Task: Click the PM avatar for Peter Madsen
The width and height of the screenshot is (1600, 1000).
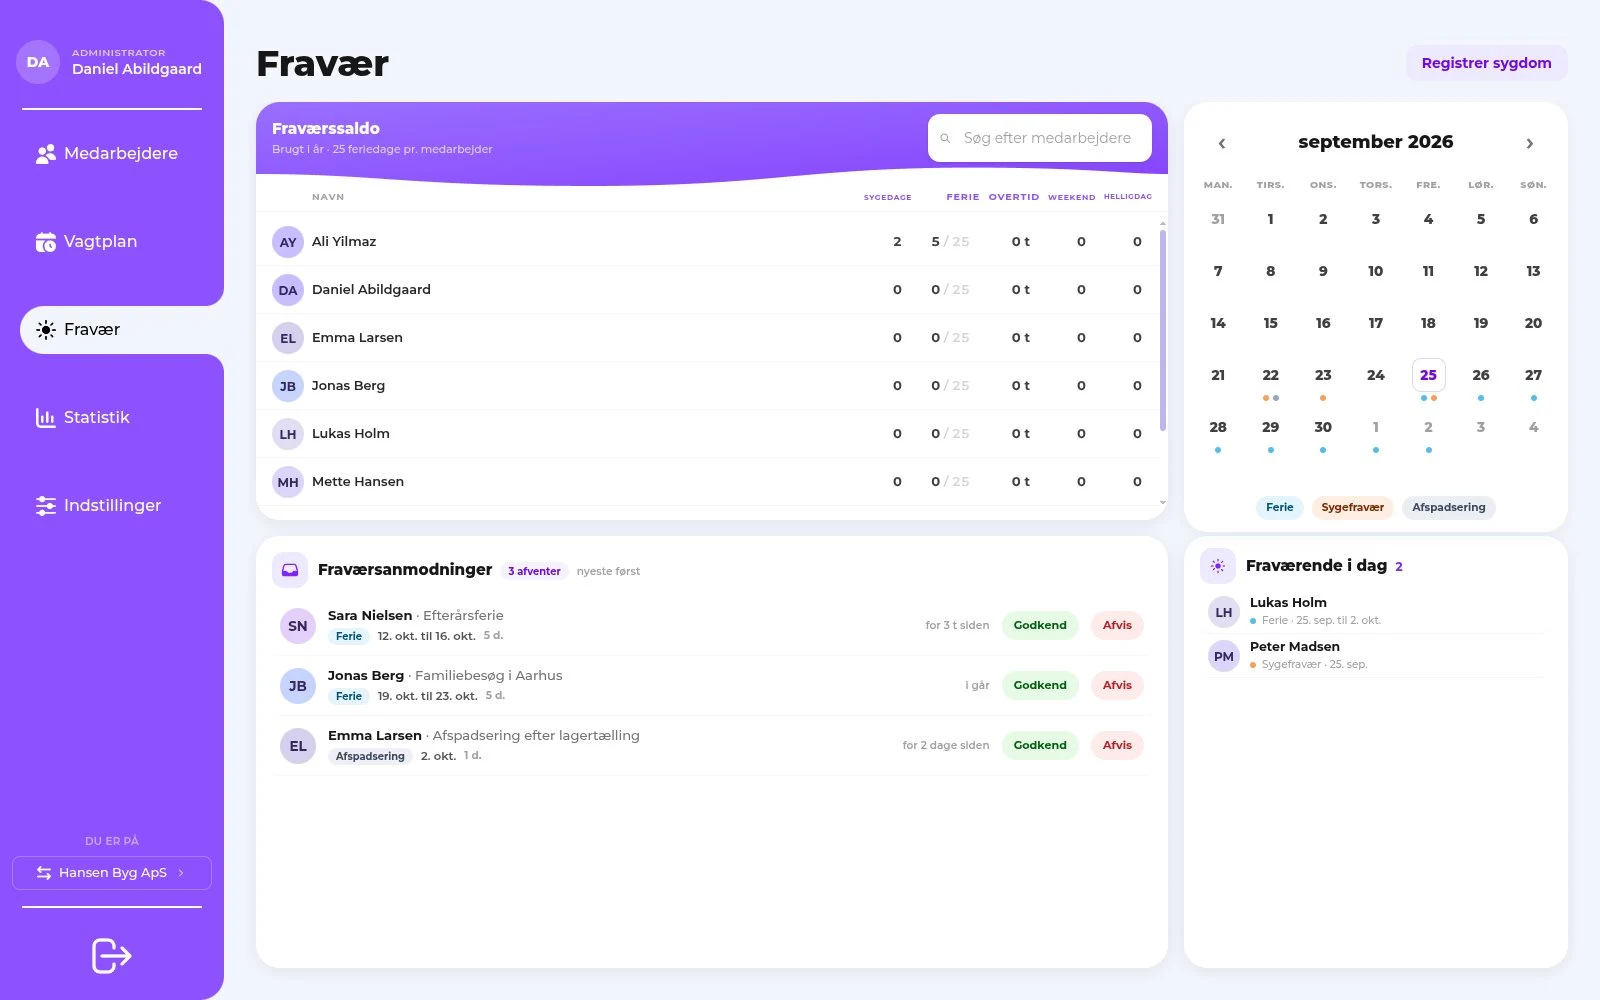Action: tap(1224, 656)
